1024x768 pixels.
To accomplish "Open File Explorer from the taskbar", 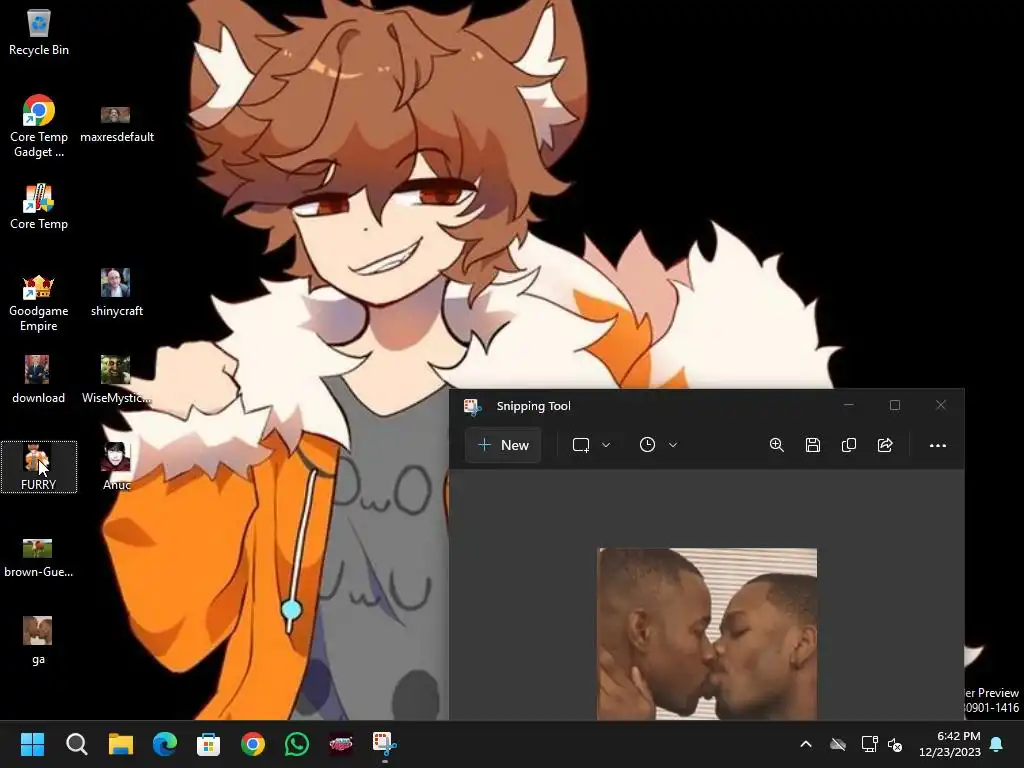I will 121,744.
